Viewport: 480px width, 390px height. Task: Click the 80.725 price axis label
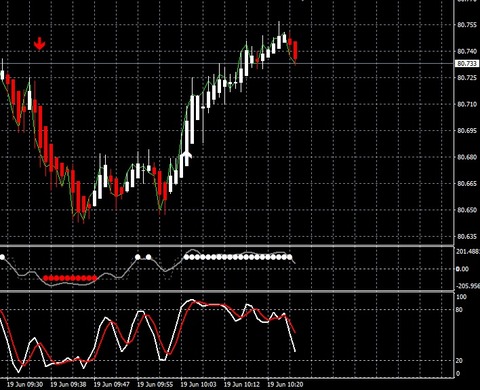tap(467, 78)
